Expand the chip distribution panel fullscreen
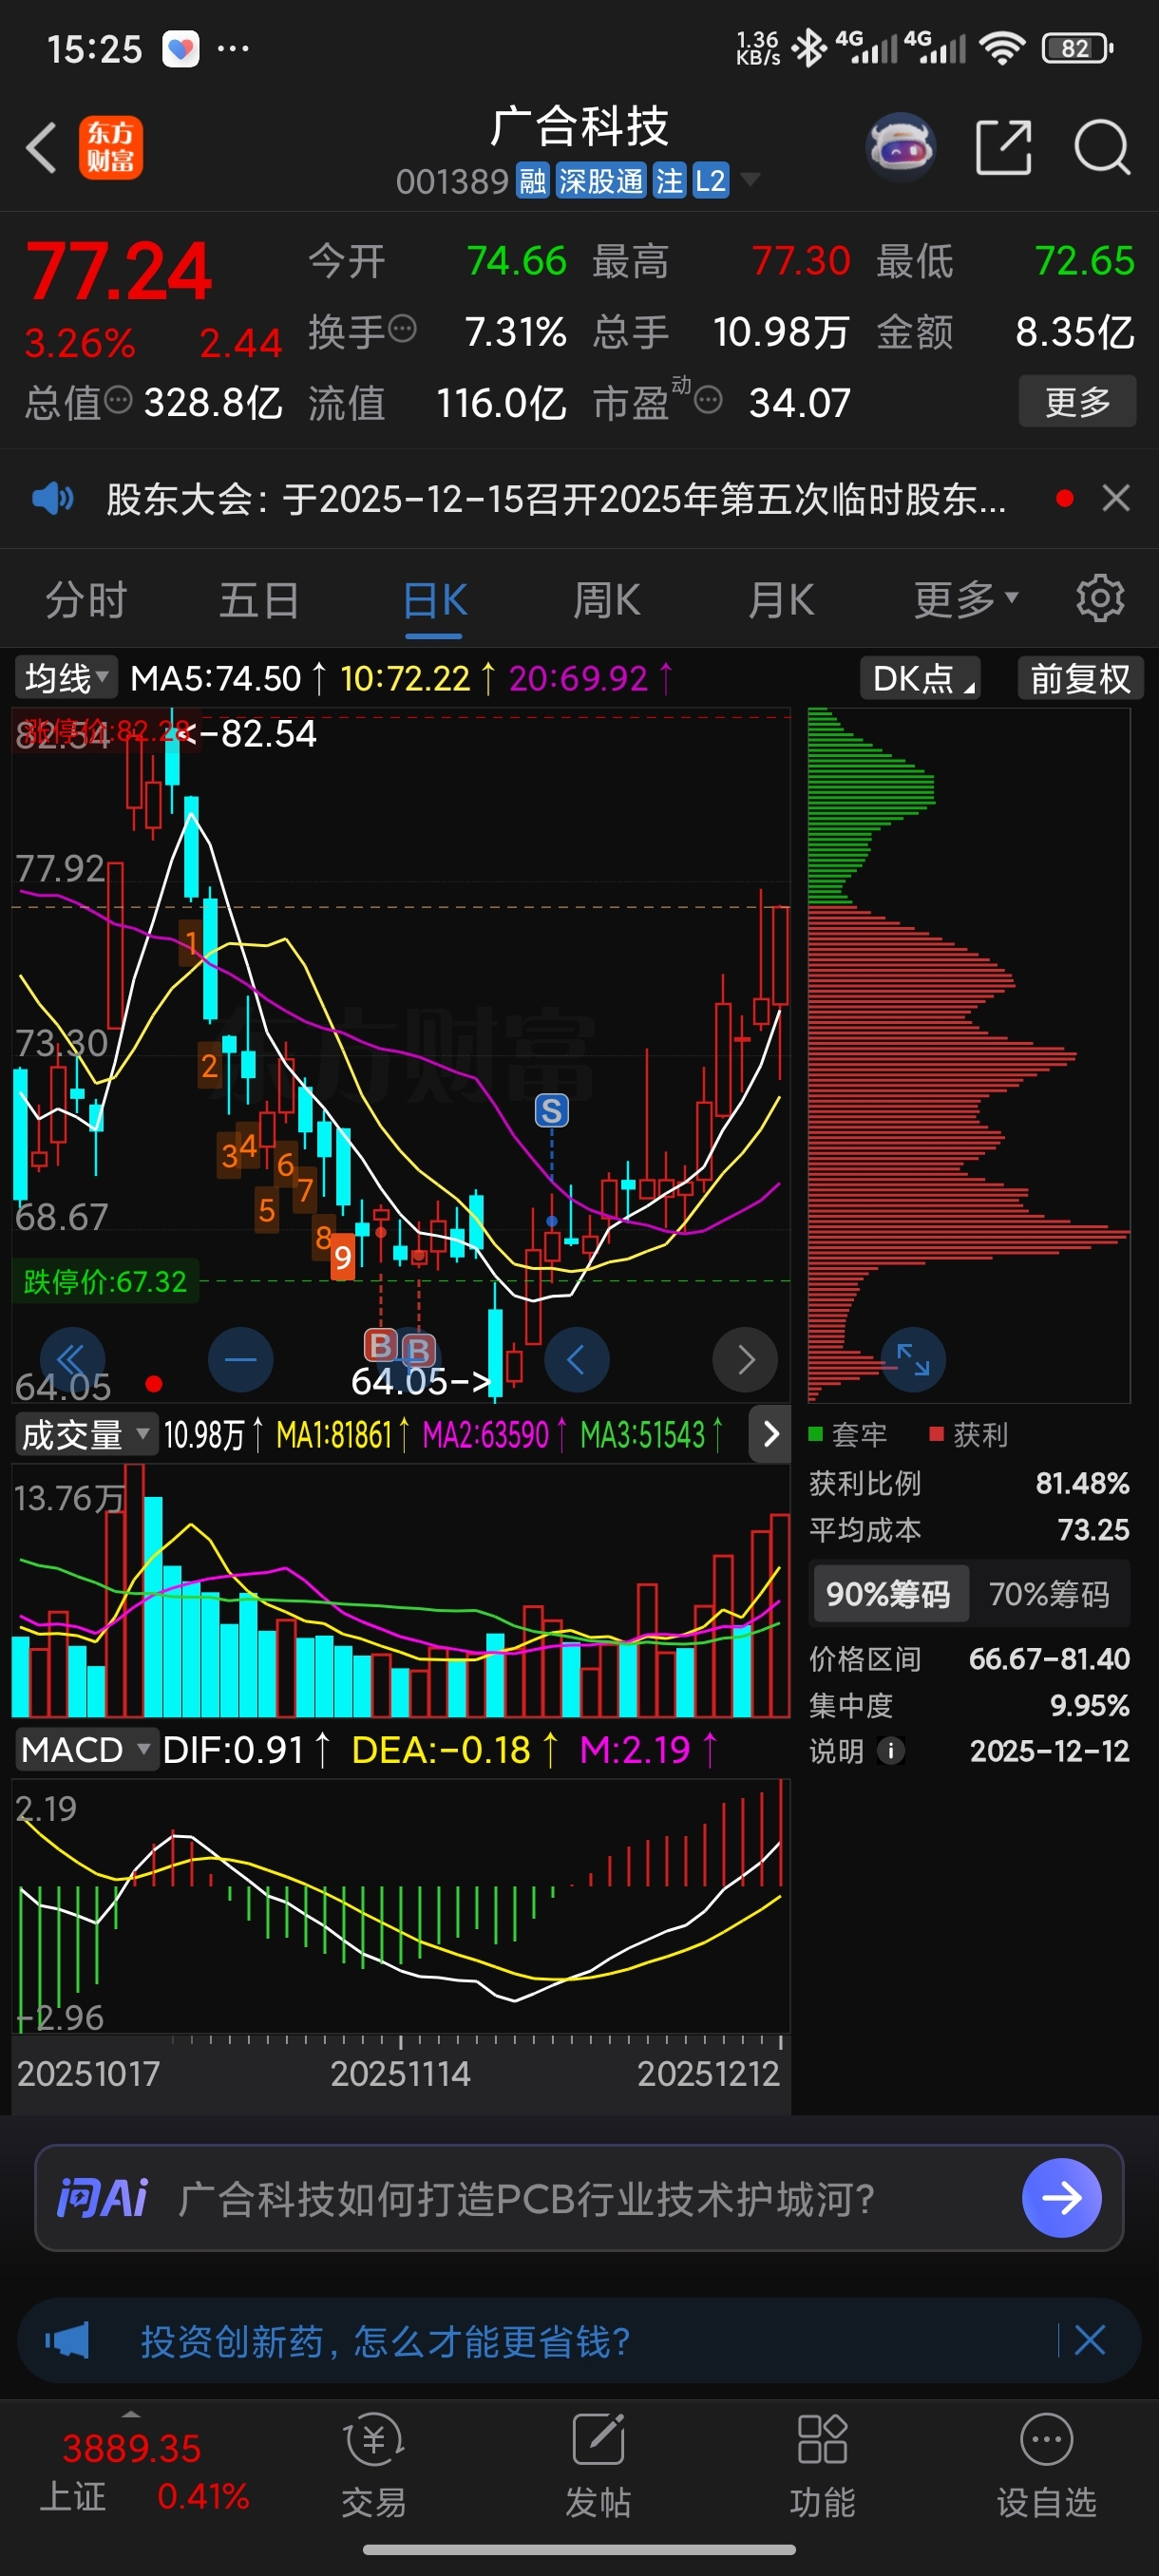 tap(913, 1360)
